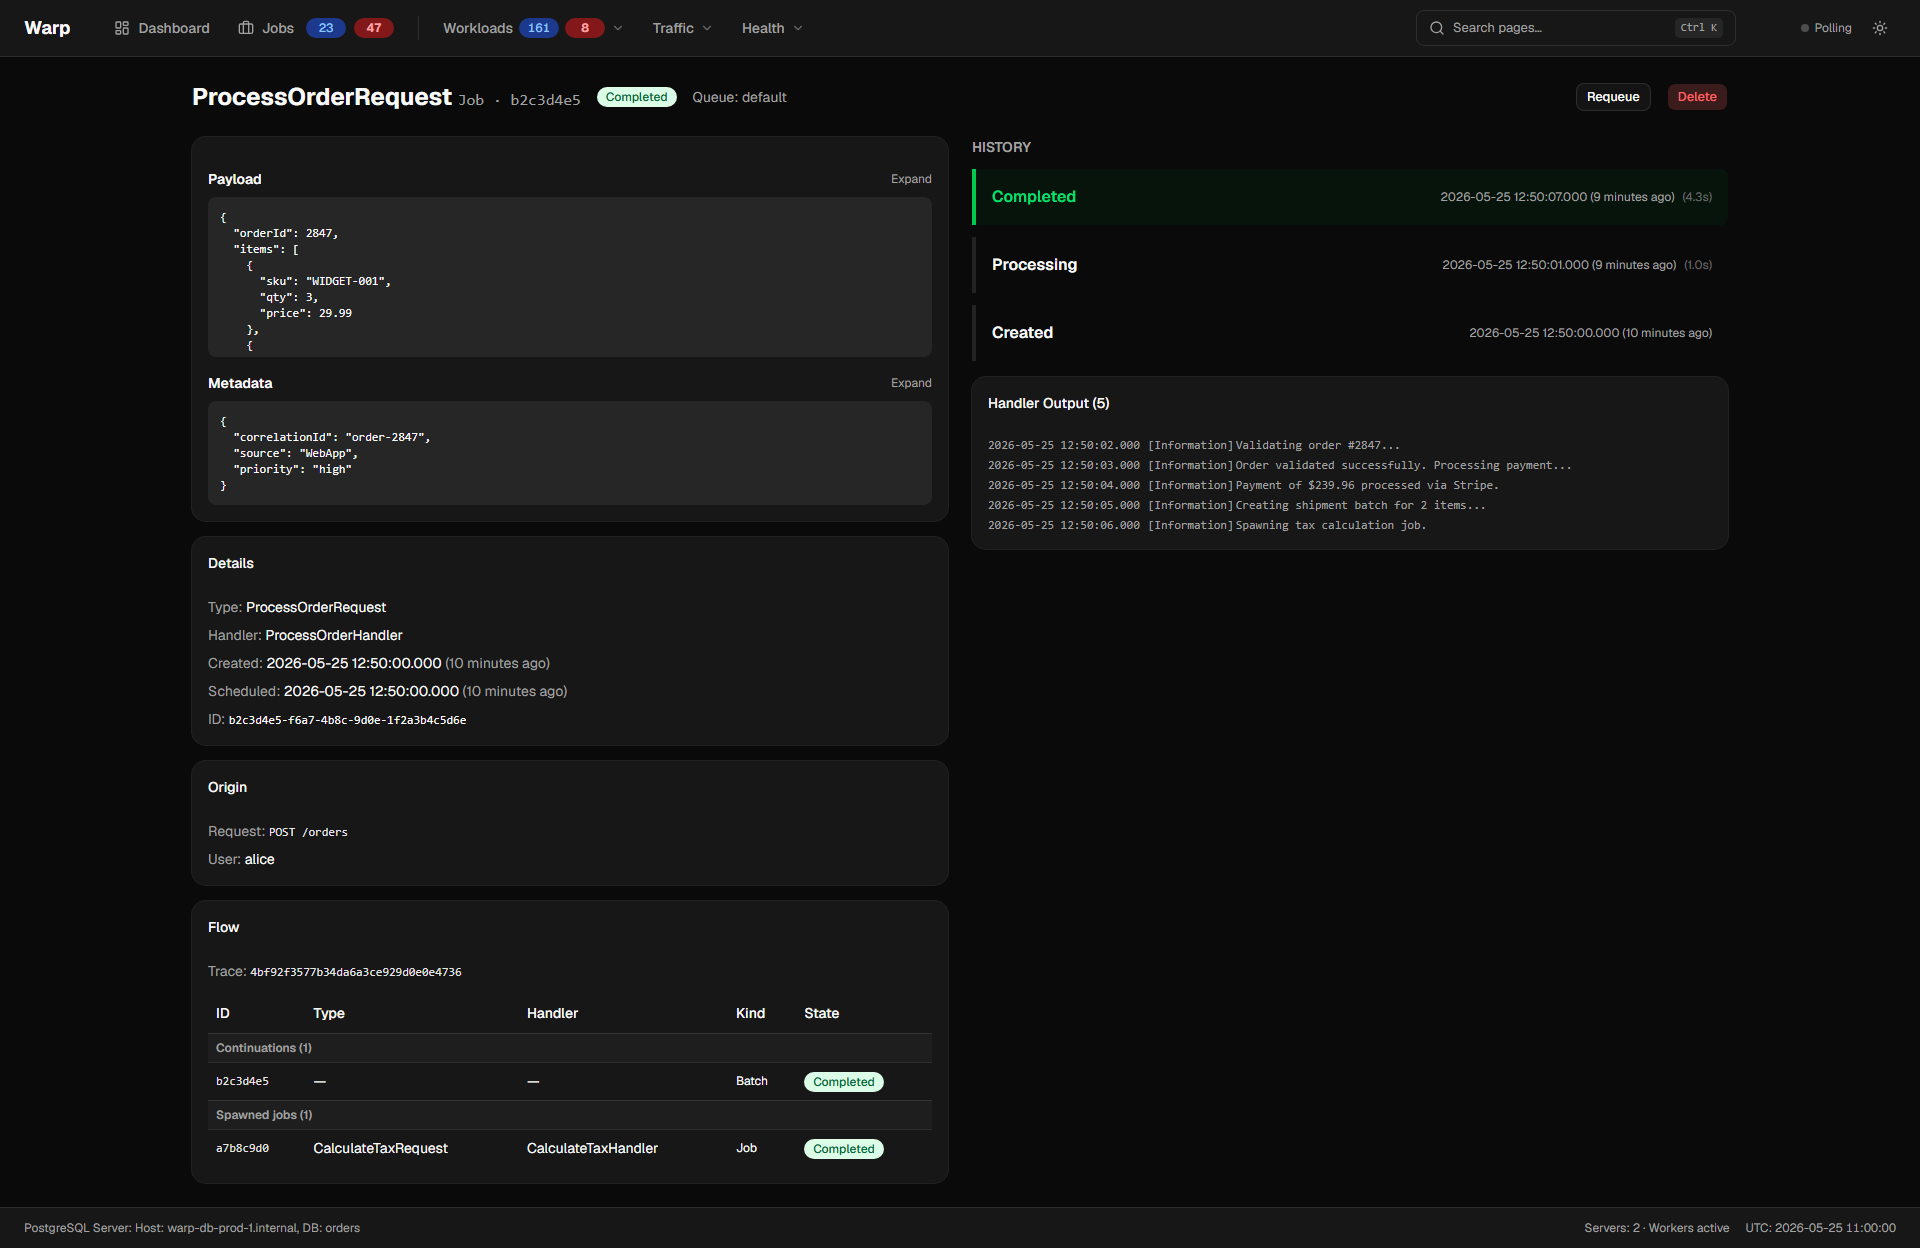Click the full job ID b2c3d4e5-f6a7-4b8c-9d0e-1f2a3b4c5d6e
Image resolution: width=1920 pixels, height=1248 pixels.
coord(347,720)
